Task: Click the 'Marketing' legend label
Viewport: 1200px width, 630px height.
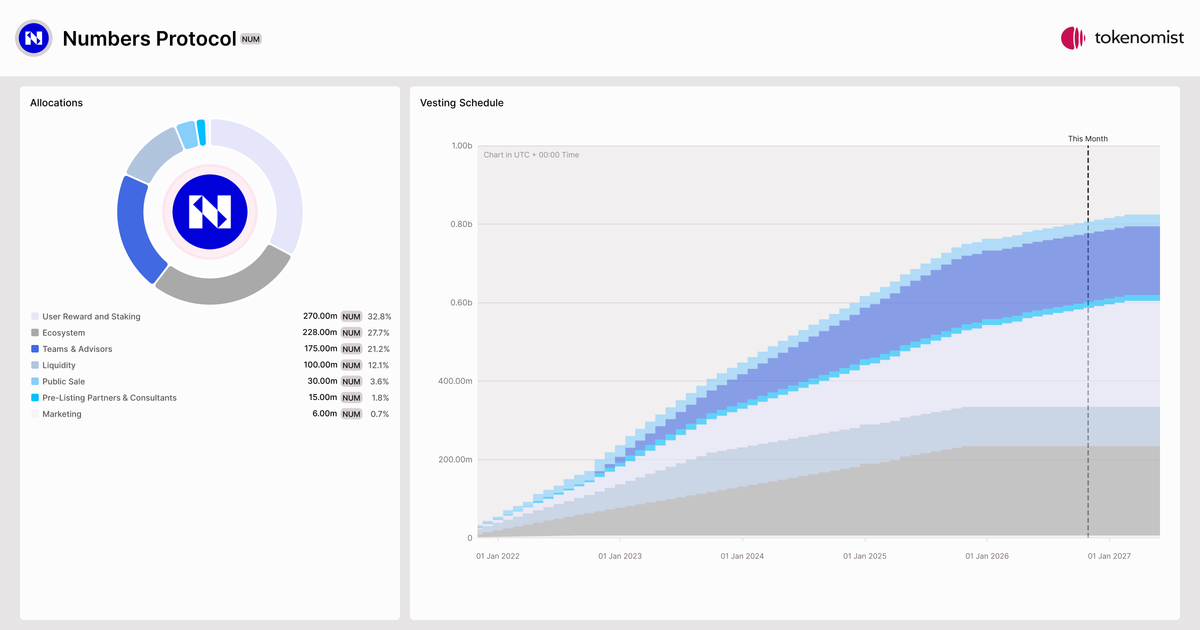Action: pyautogui.click(x=62, y=414)
